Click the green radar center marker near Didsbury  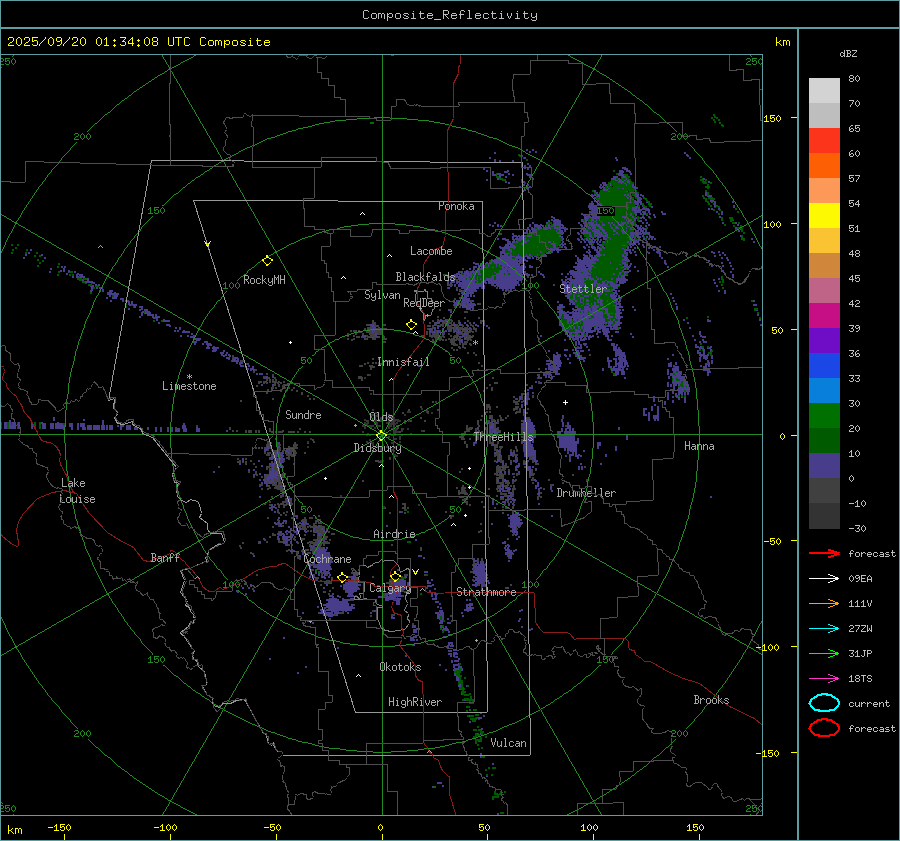pyautogui.click(x=381, y=434)
